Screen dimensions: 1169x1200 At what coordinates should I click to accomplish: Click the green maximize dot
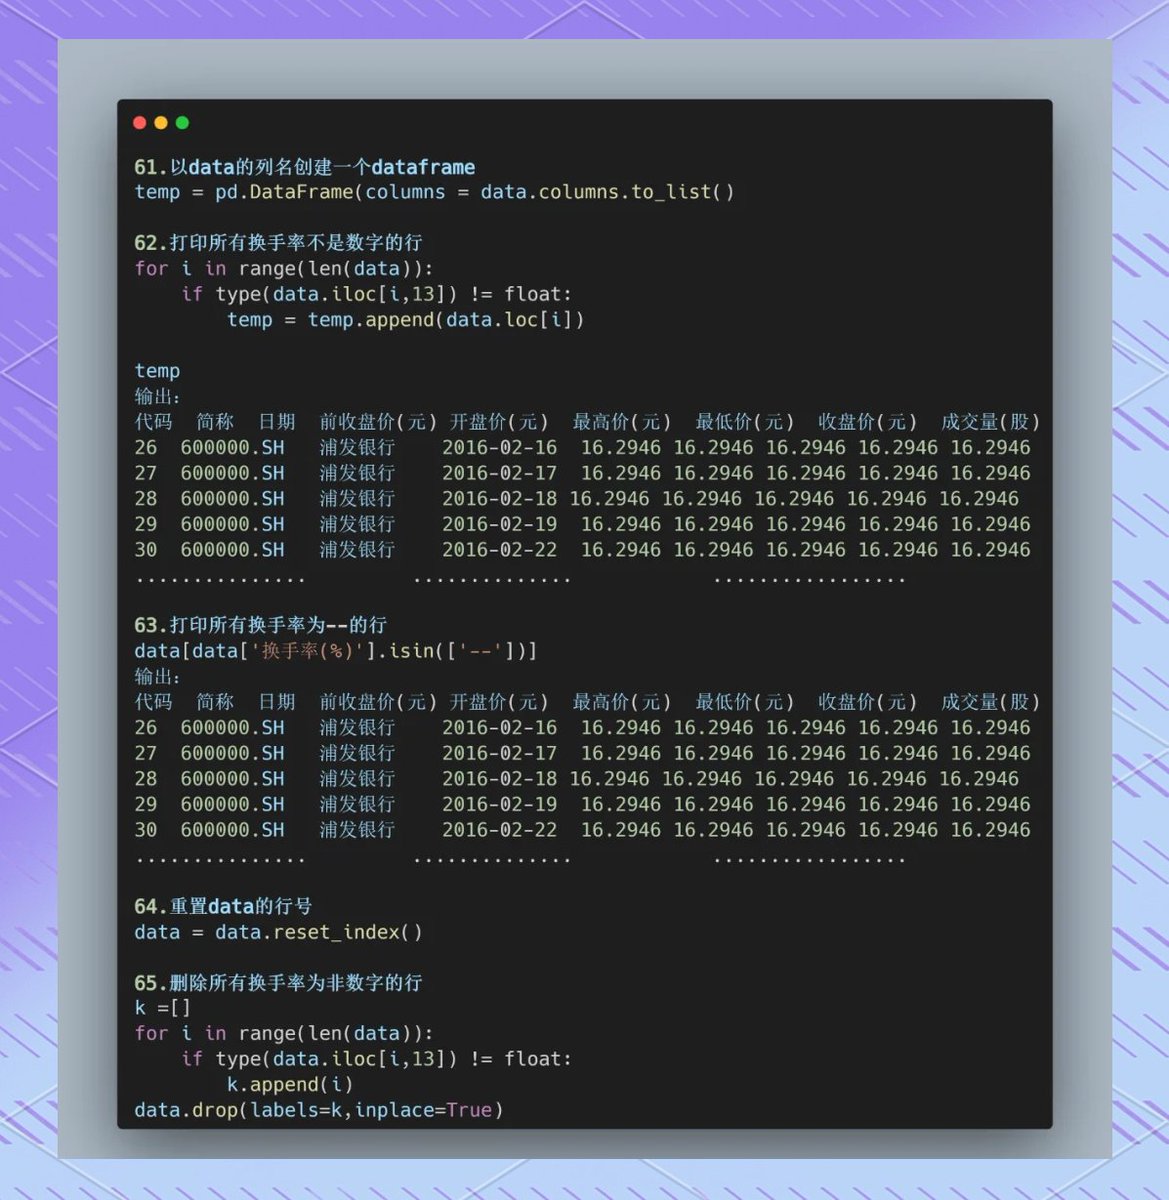[x=182, y=123]
